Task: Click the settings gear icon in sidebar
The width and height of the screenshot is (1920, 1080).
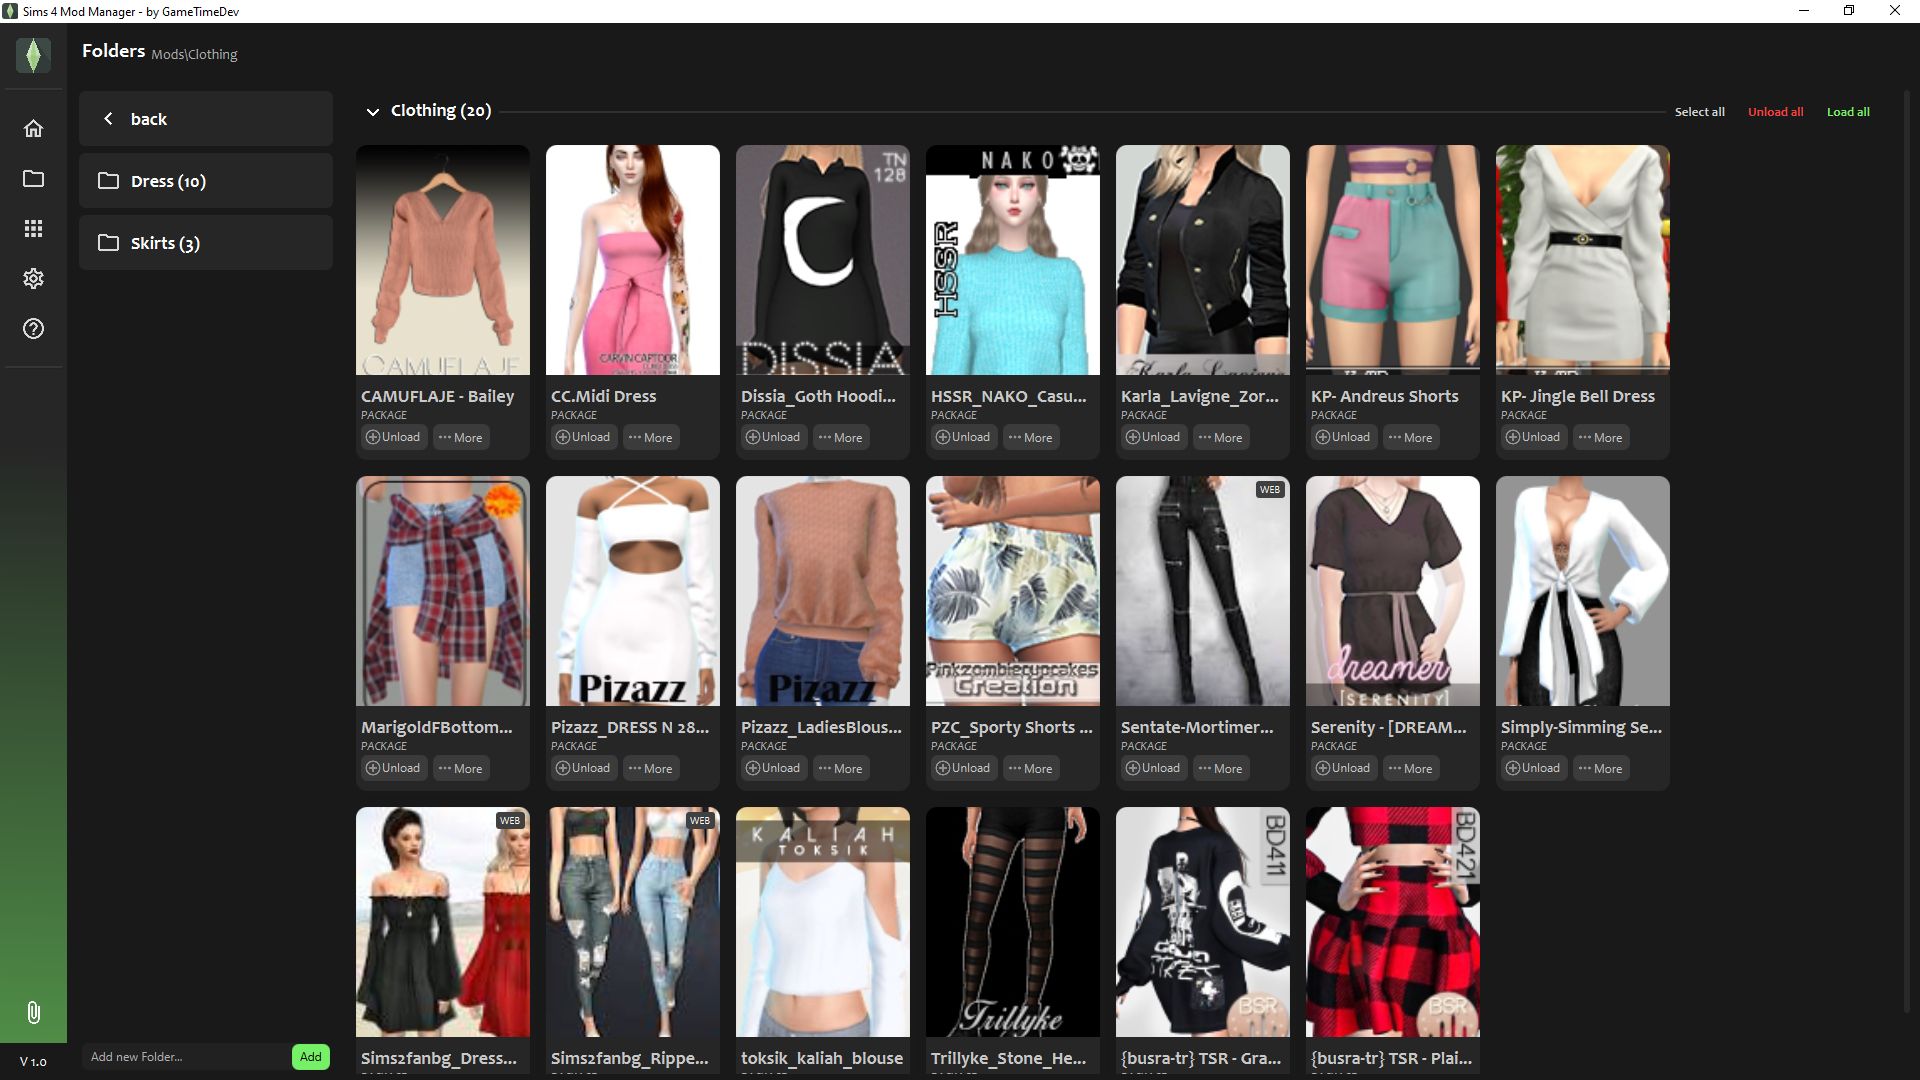Action: [x=33, y=278]
